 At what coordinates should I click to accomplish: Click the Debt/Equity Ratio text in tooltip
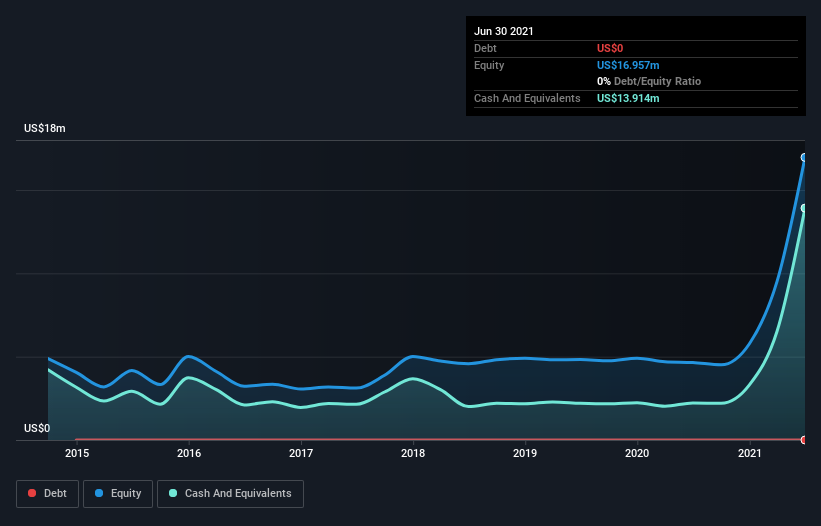[655, 81]
